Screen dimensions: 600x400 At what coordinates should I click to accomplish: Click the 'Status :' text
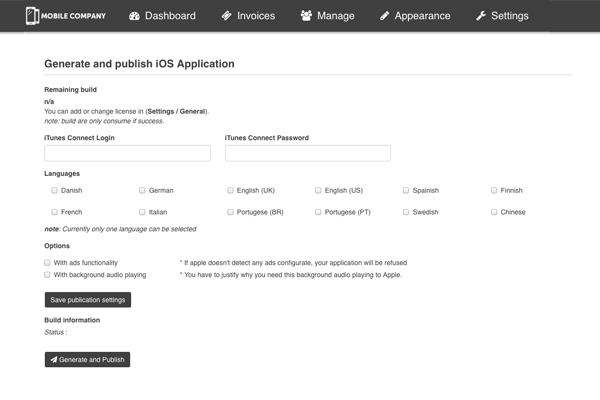[56, 332]
